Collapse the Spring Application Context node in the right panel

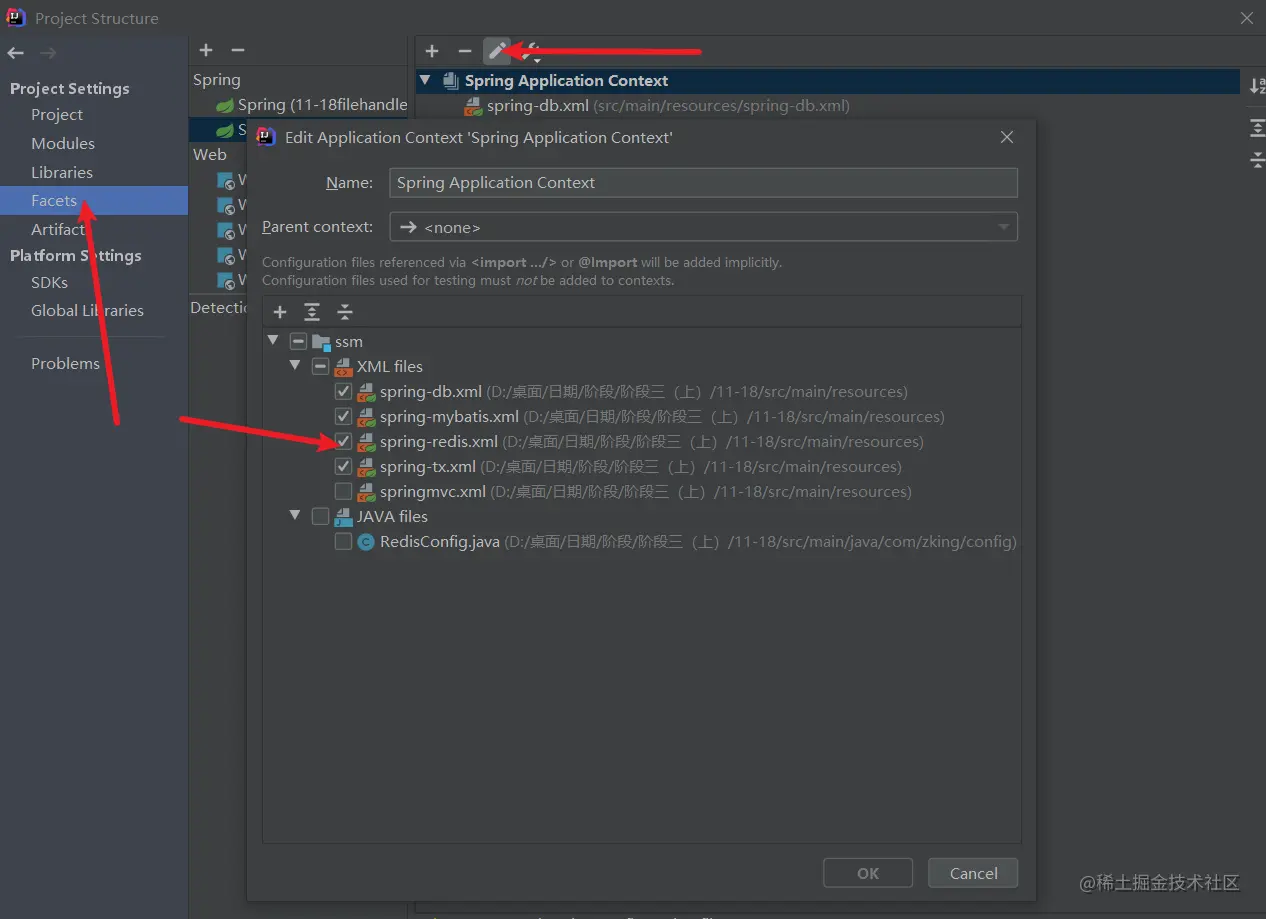coord(425,81)
